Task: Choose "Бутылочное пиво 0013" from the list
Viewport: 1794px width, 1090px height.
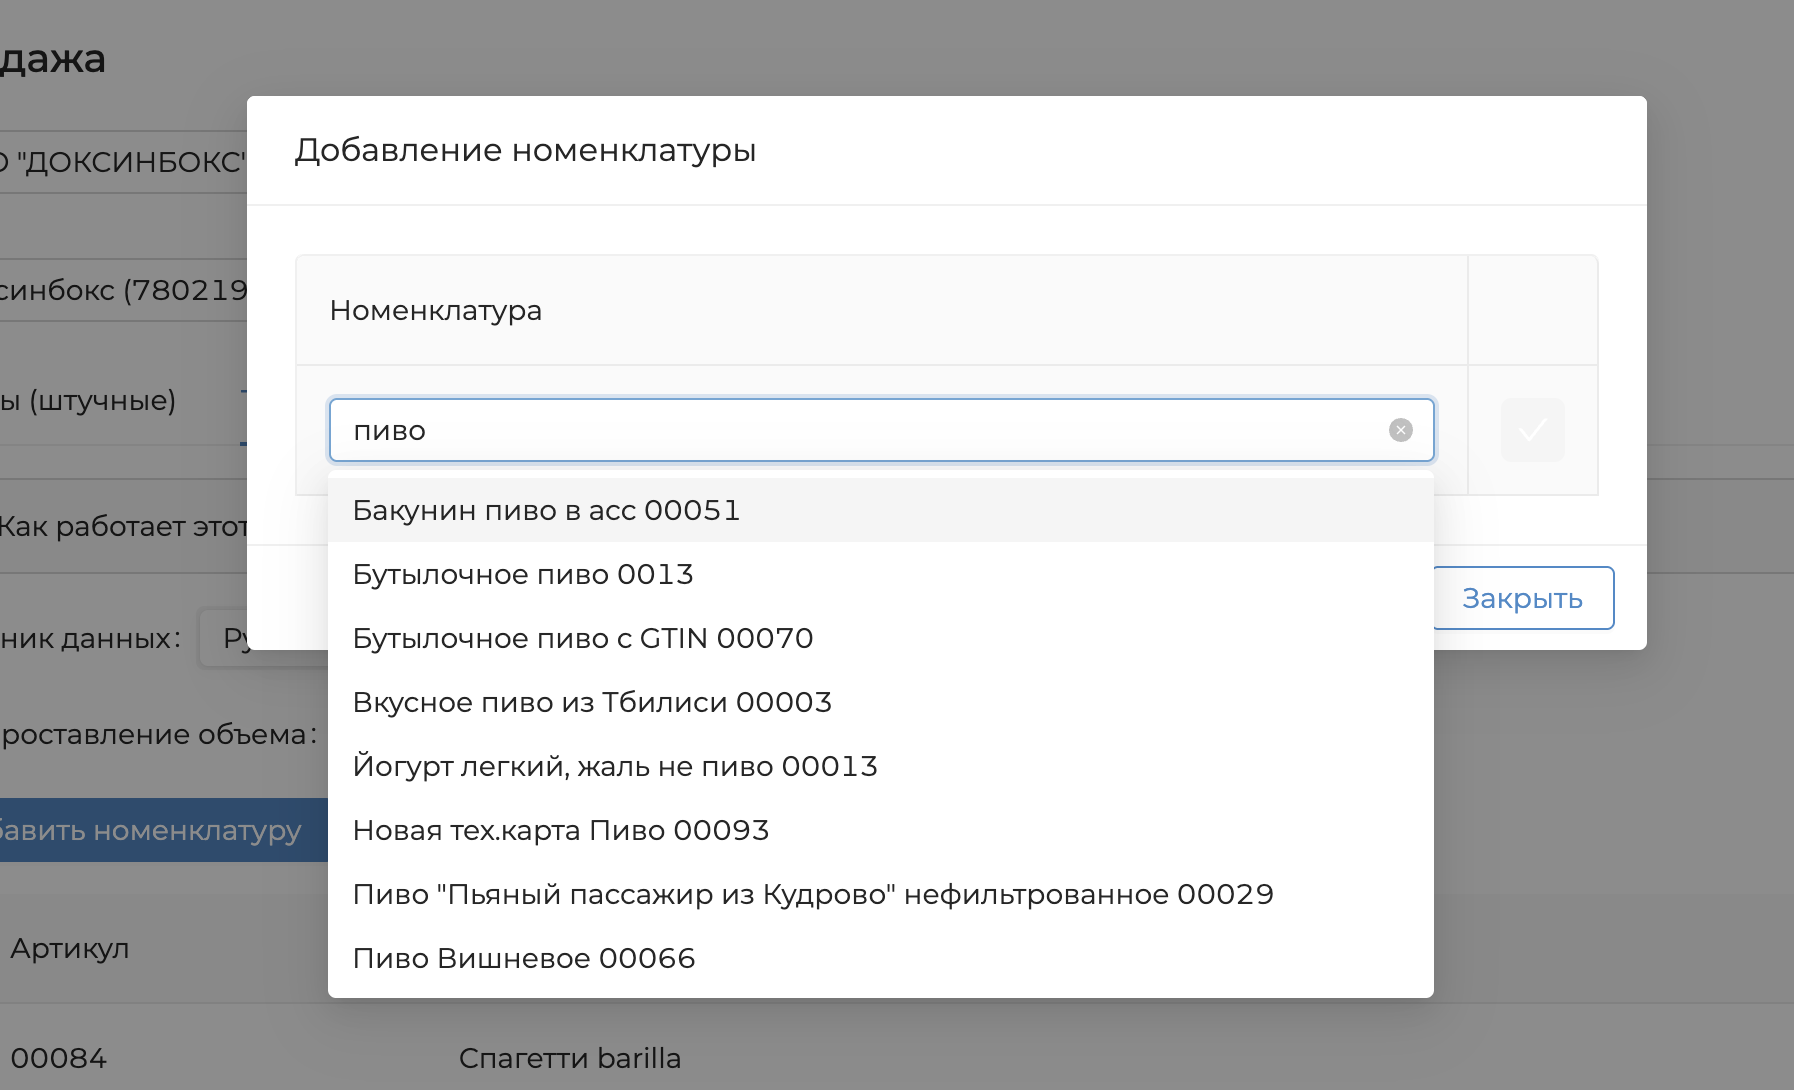Action: tap(523, 574)
